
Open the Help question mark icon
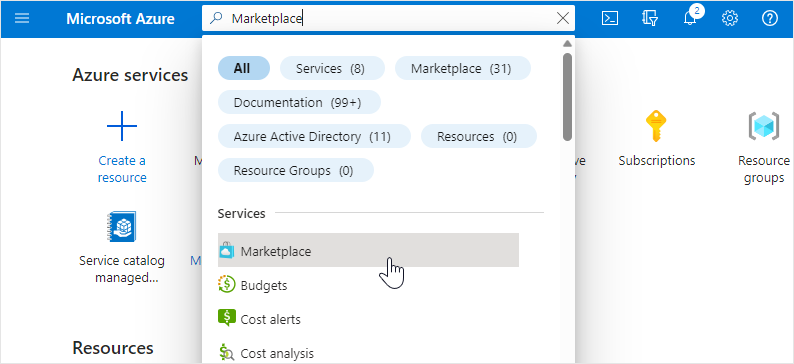click(x=770, y=19)
